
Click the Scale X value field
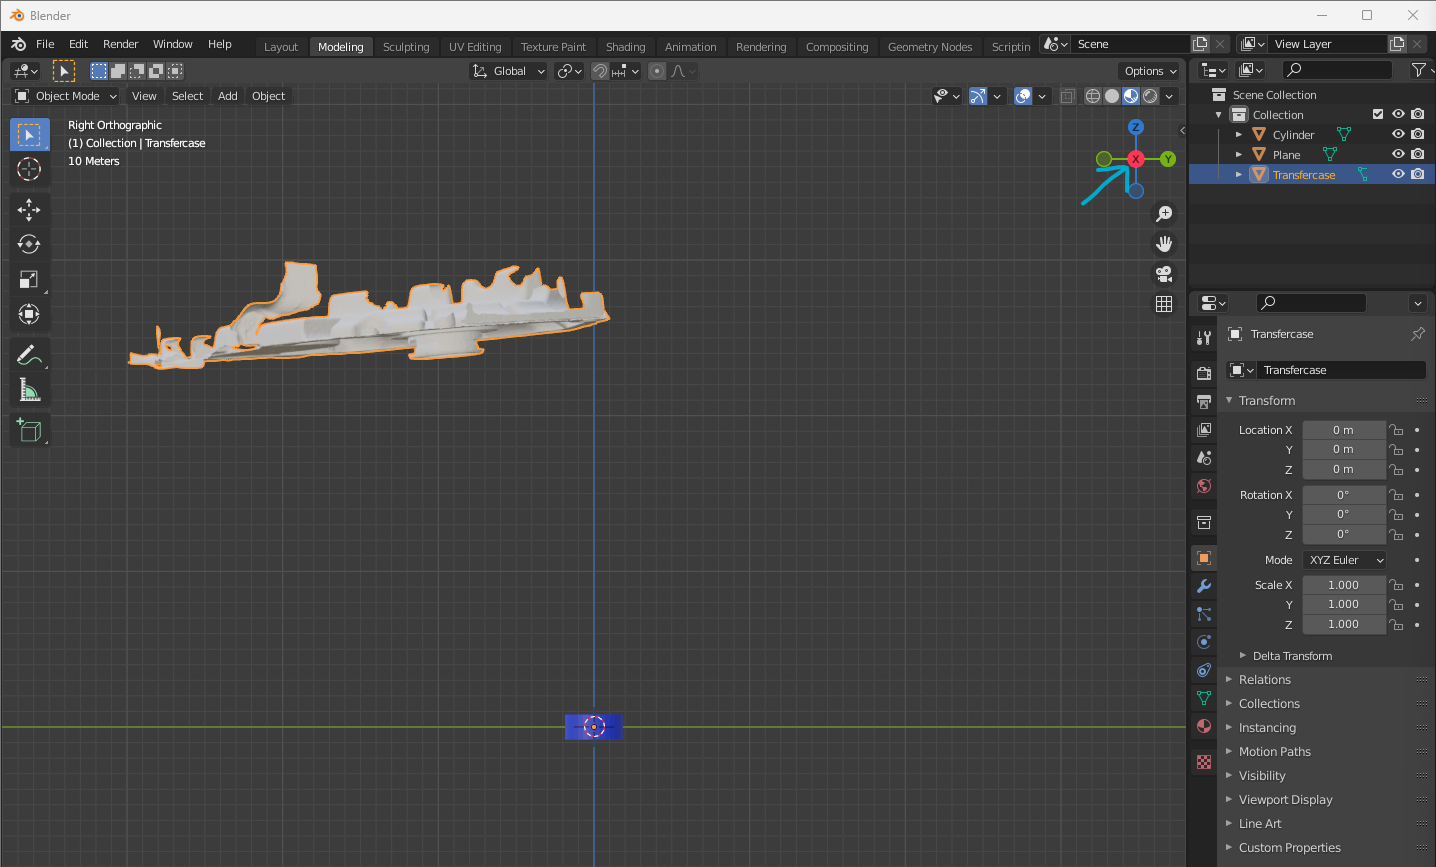pyautogui.click(x=1343, y=585)
